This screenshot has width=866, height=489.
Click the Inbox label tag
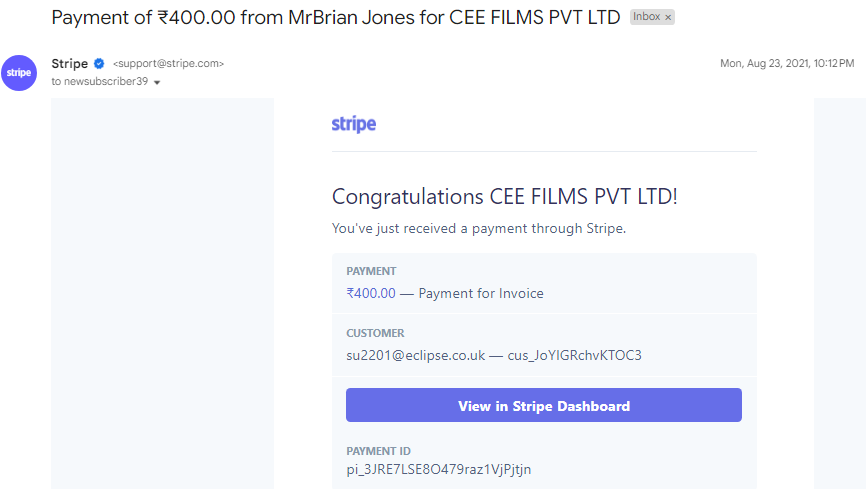coord(647,17)
